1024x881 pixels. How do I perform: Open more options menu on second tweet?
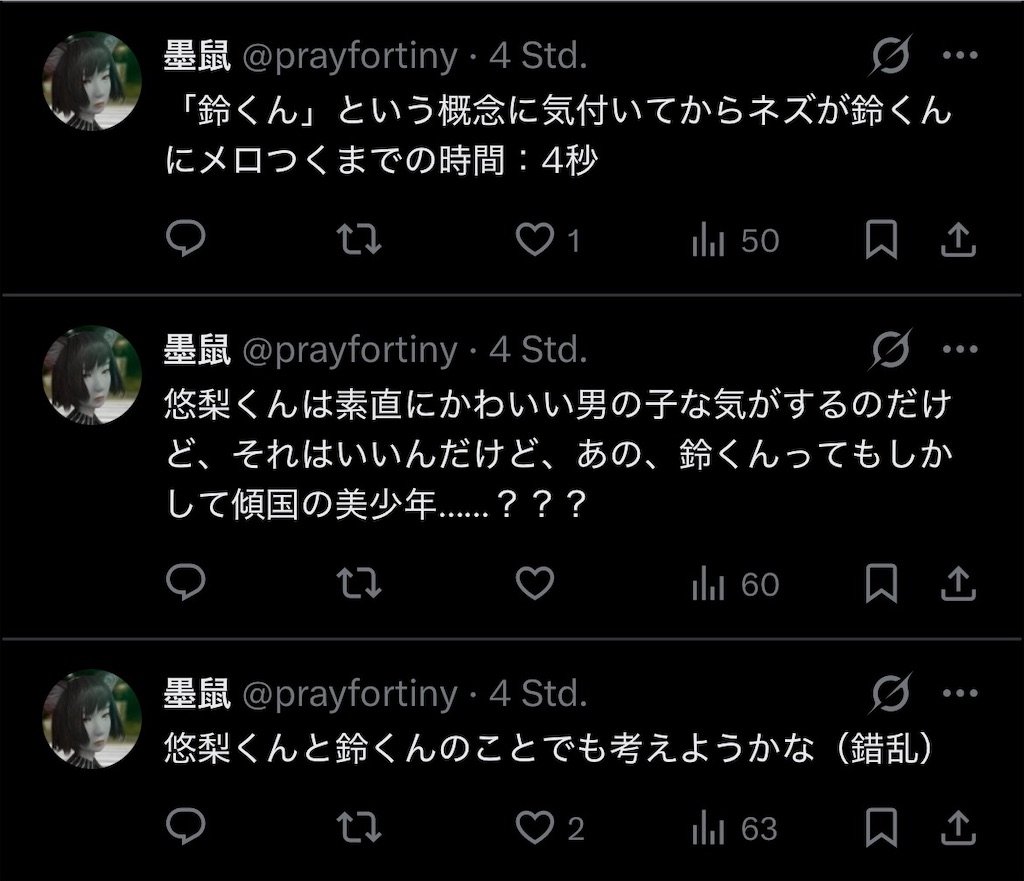click(x=960, y=349)
